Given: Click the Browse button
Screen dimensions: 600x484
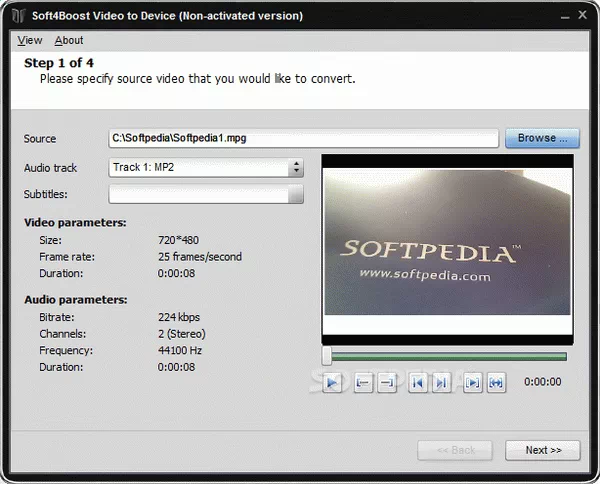Looking at the screenshot, I should coord(542,138).
